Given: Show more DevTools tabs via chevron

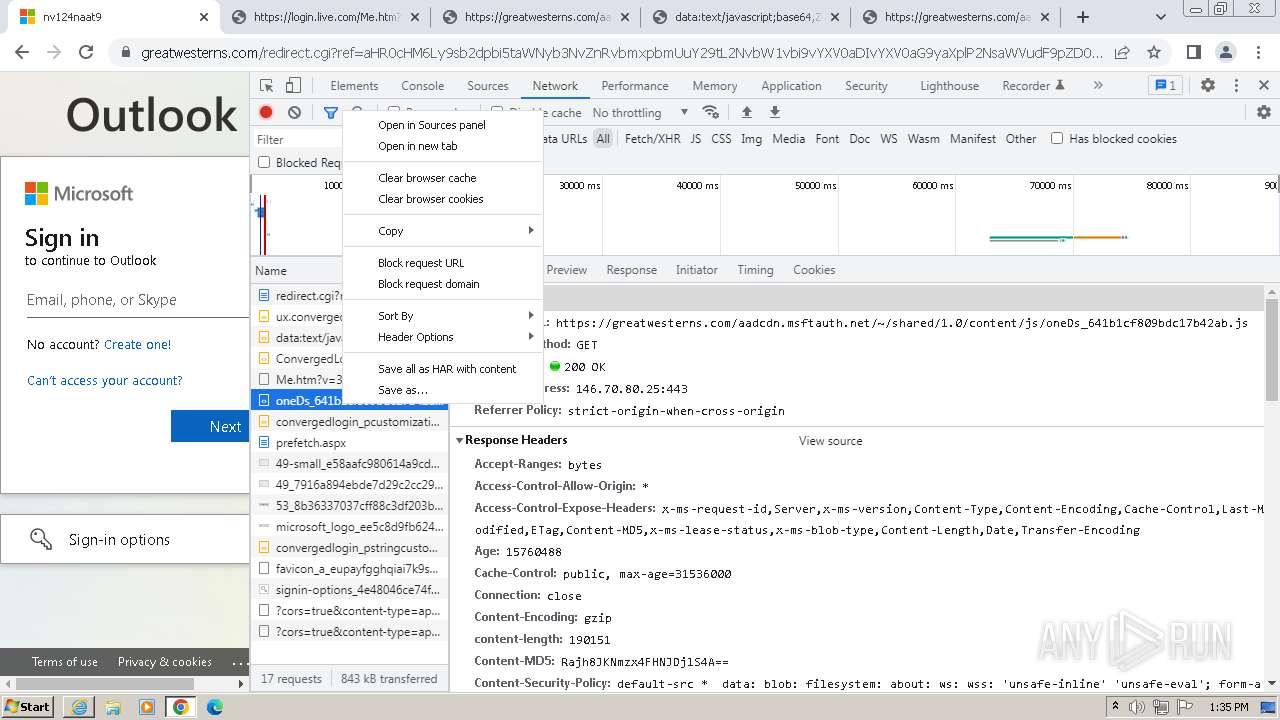Looking at the screenshot, I should (1098, 86).
